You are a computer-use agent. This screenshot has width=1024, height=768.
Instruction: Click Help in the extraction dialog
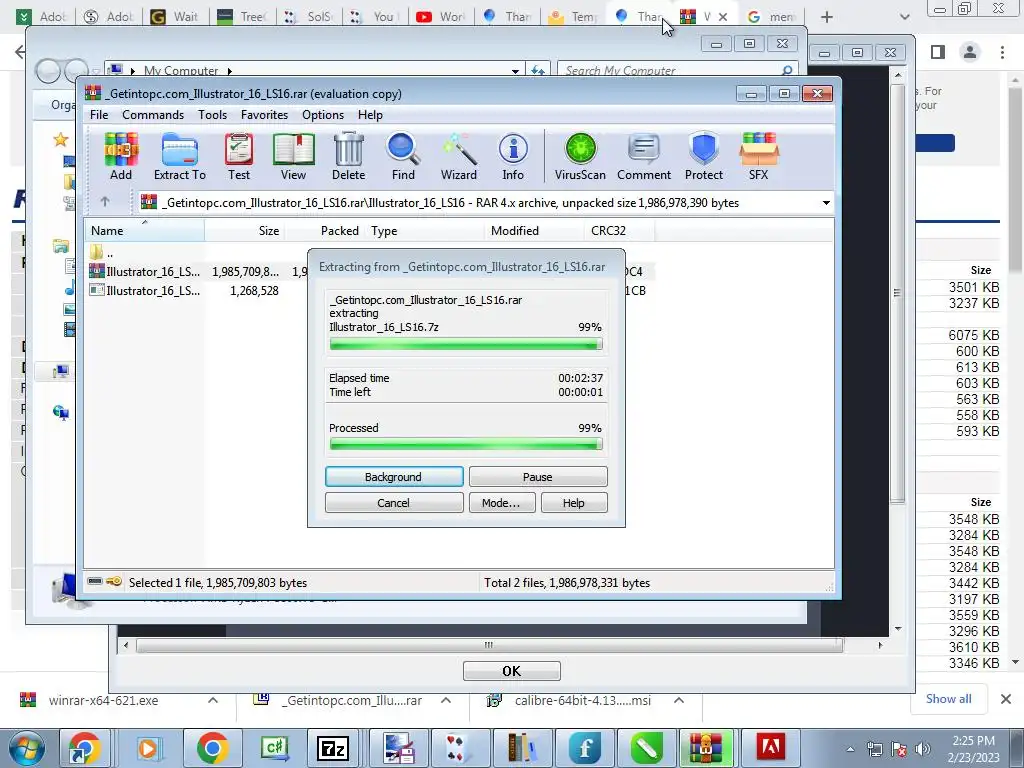pyautogui.click(x=574, y=503)
